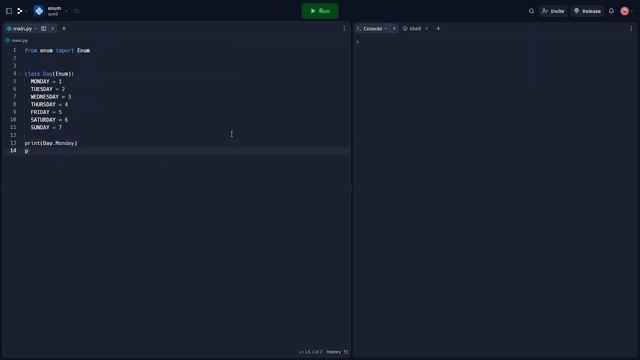Close the main.py tab
The height and width of the screenshot is (360, 640).
53,29
